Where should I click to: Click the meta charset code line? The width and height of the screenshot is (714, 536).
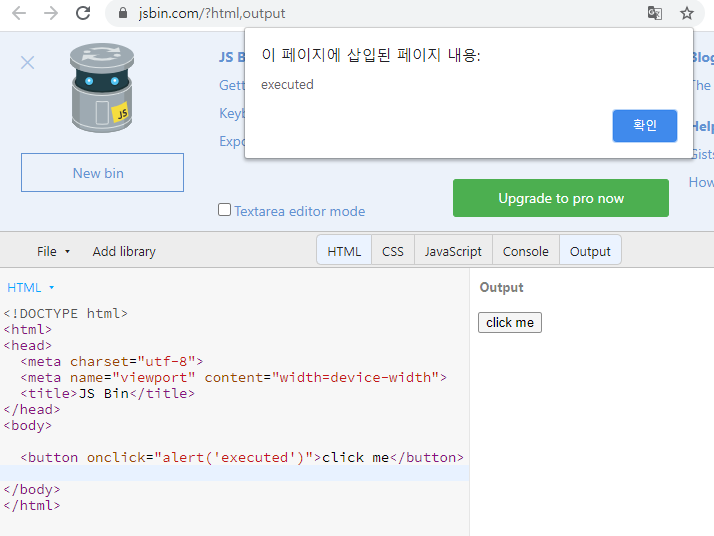[112, 362]
